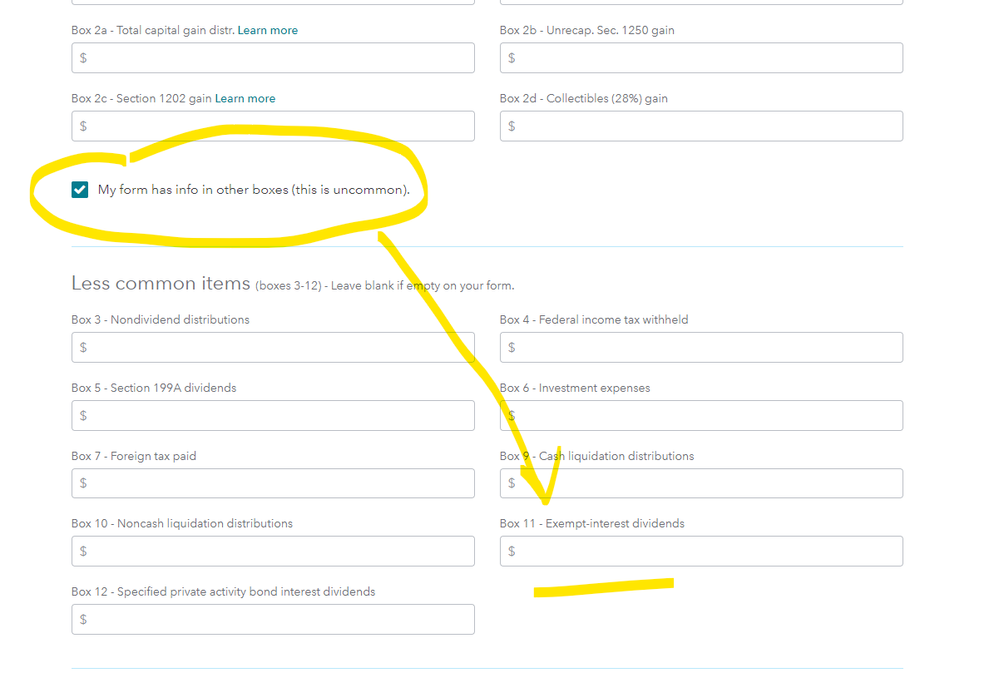Open the Learn more link for Section 1202 gain
The height and width of the screenshot is (683, 999).
pyautogui.click(x=245, y=99)
